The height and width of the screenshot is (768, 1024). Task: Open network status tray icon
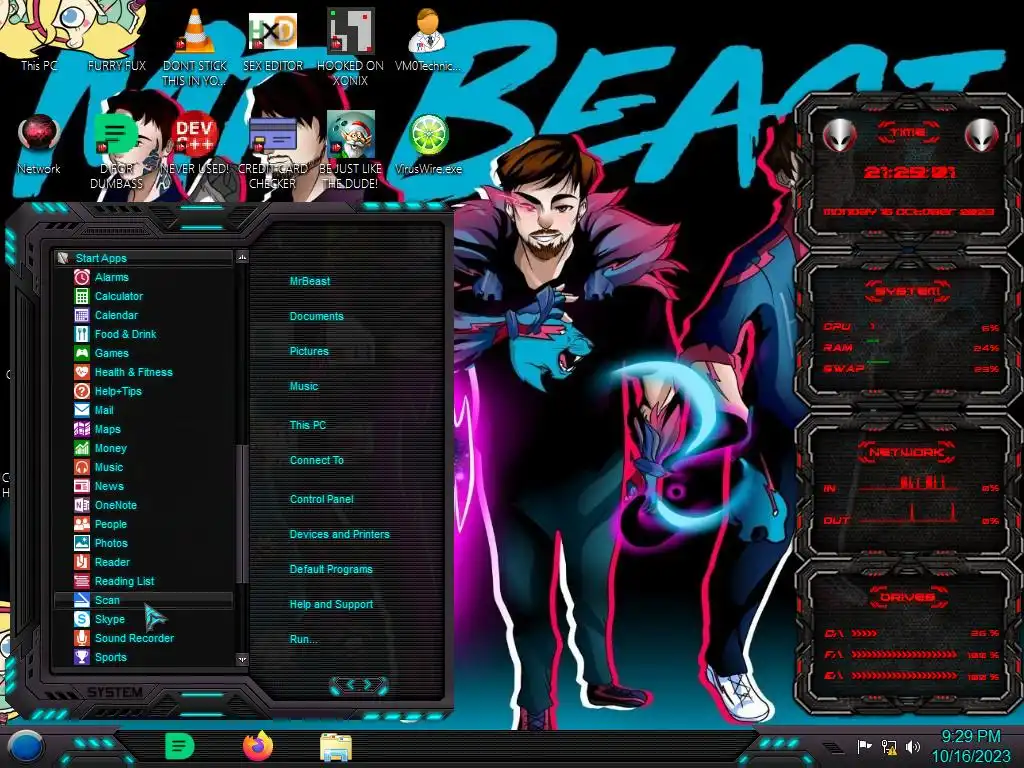888,746
